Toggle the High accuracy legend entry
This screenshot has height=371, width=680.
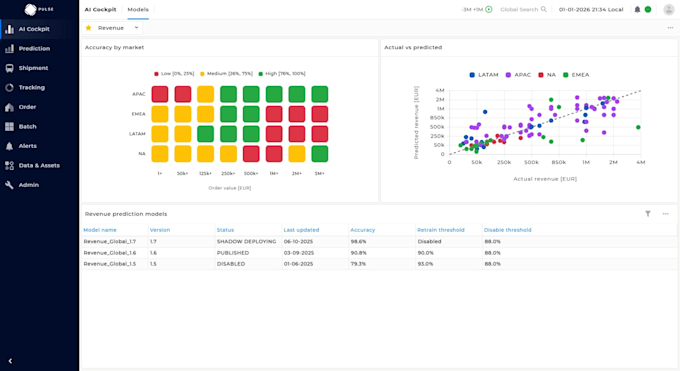(x=282, y=74)
